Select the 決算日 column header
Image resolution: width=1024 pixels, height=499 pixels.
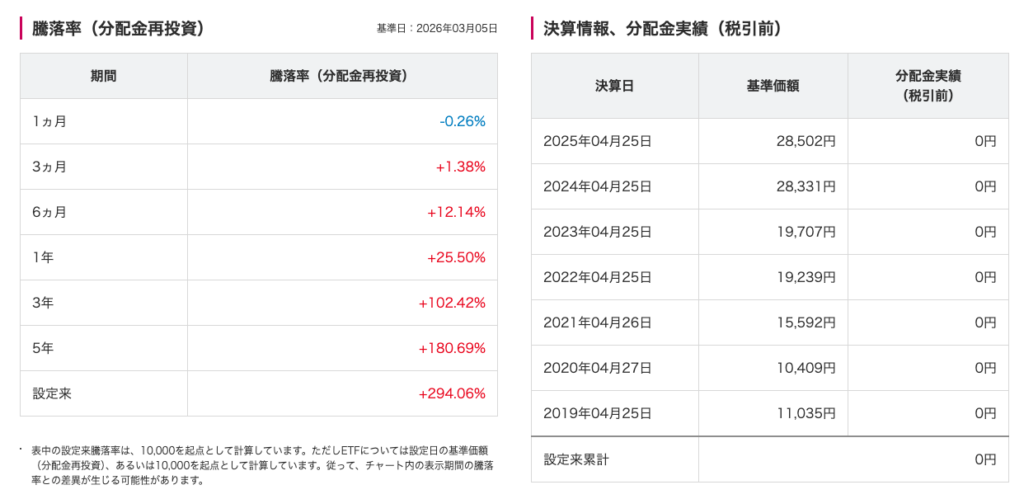click(614, 86)
